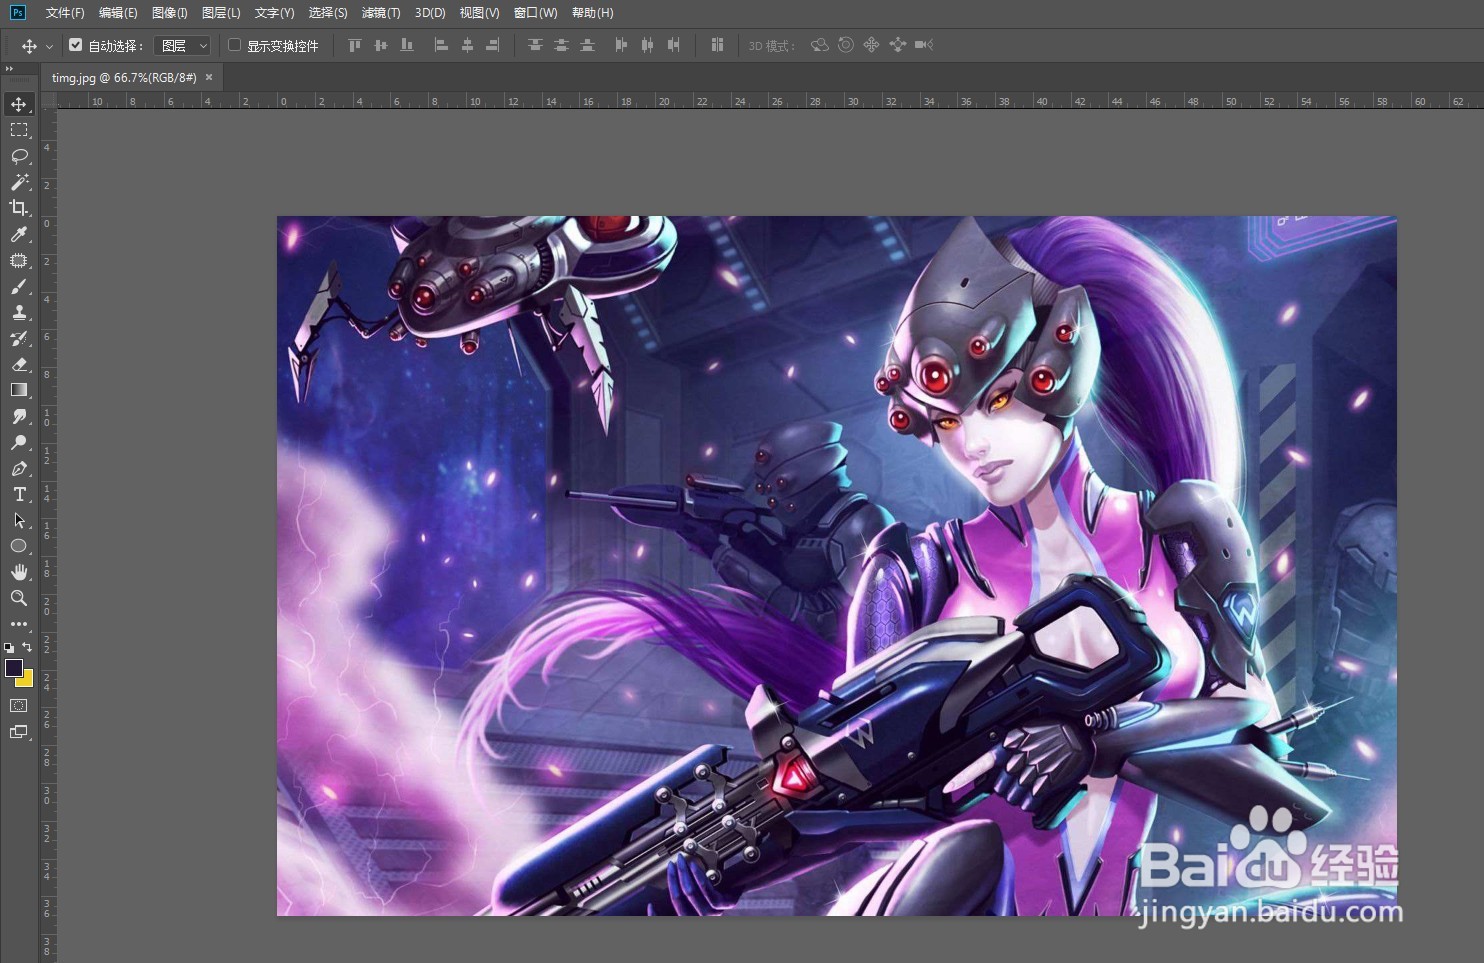Distribute bottom edges of layers
The width and height of the screenshot is (1484, 963).
click(587, 45)
